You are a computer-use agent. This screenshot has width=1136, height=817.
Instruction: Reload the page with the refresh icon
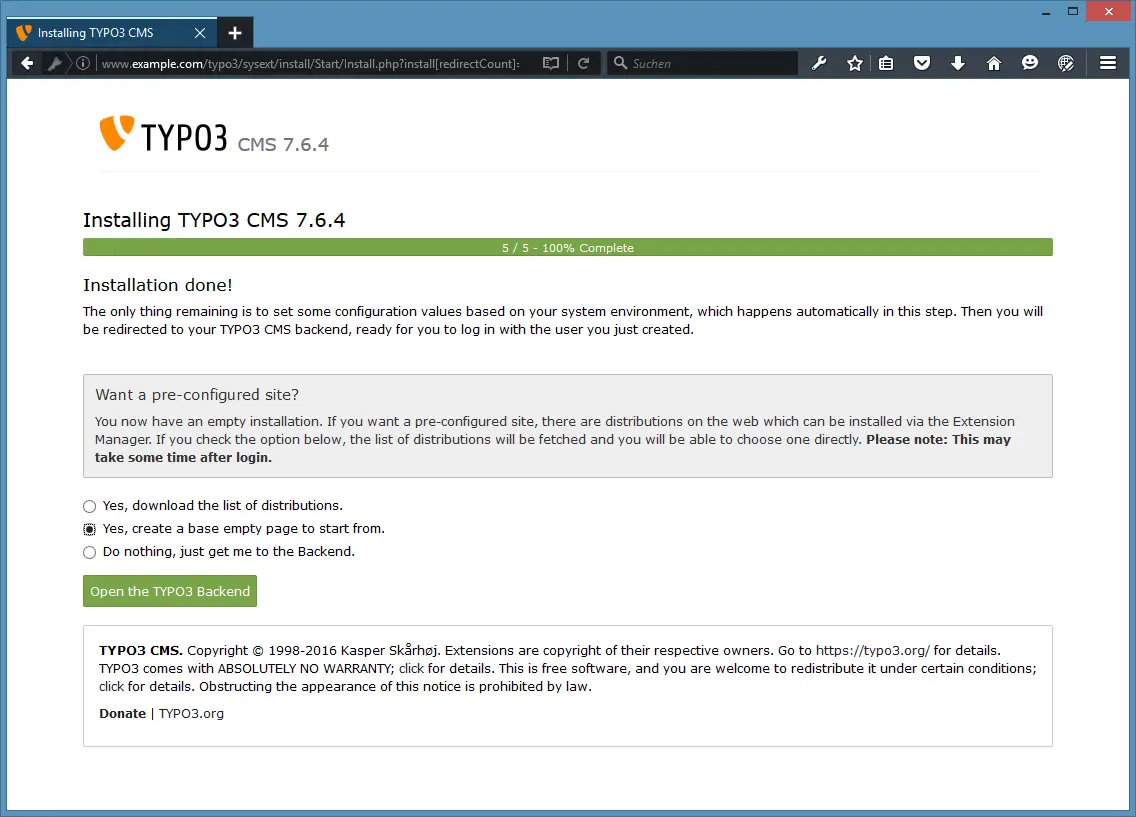(x=583, y=63)
